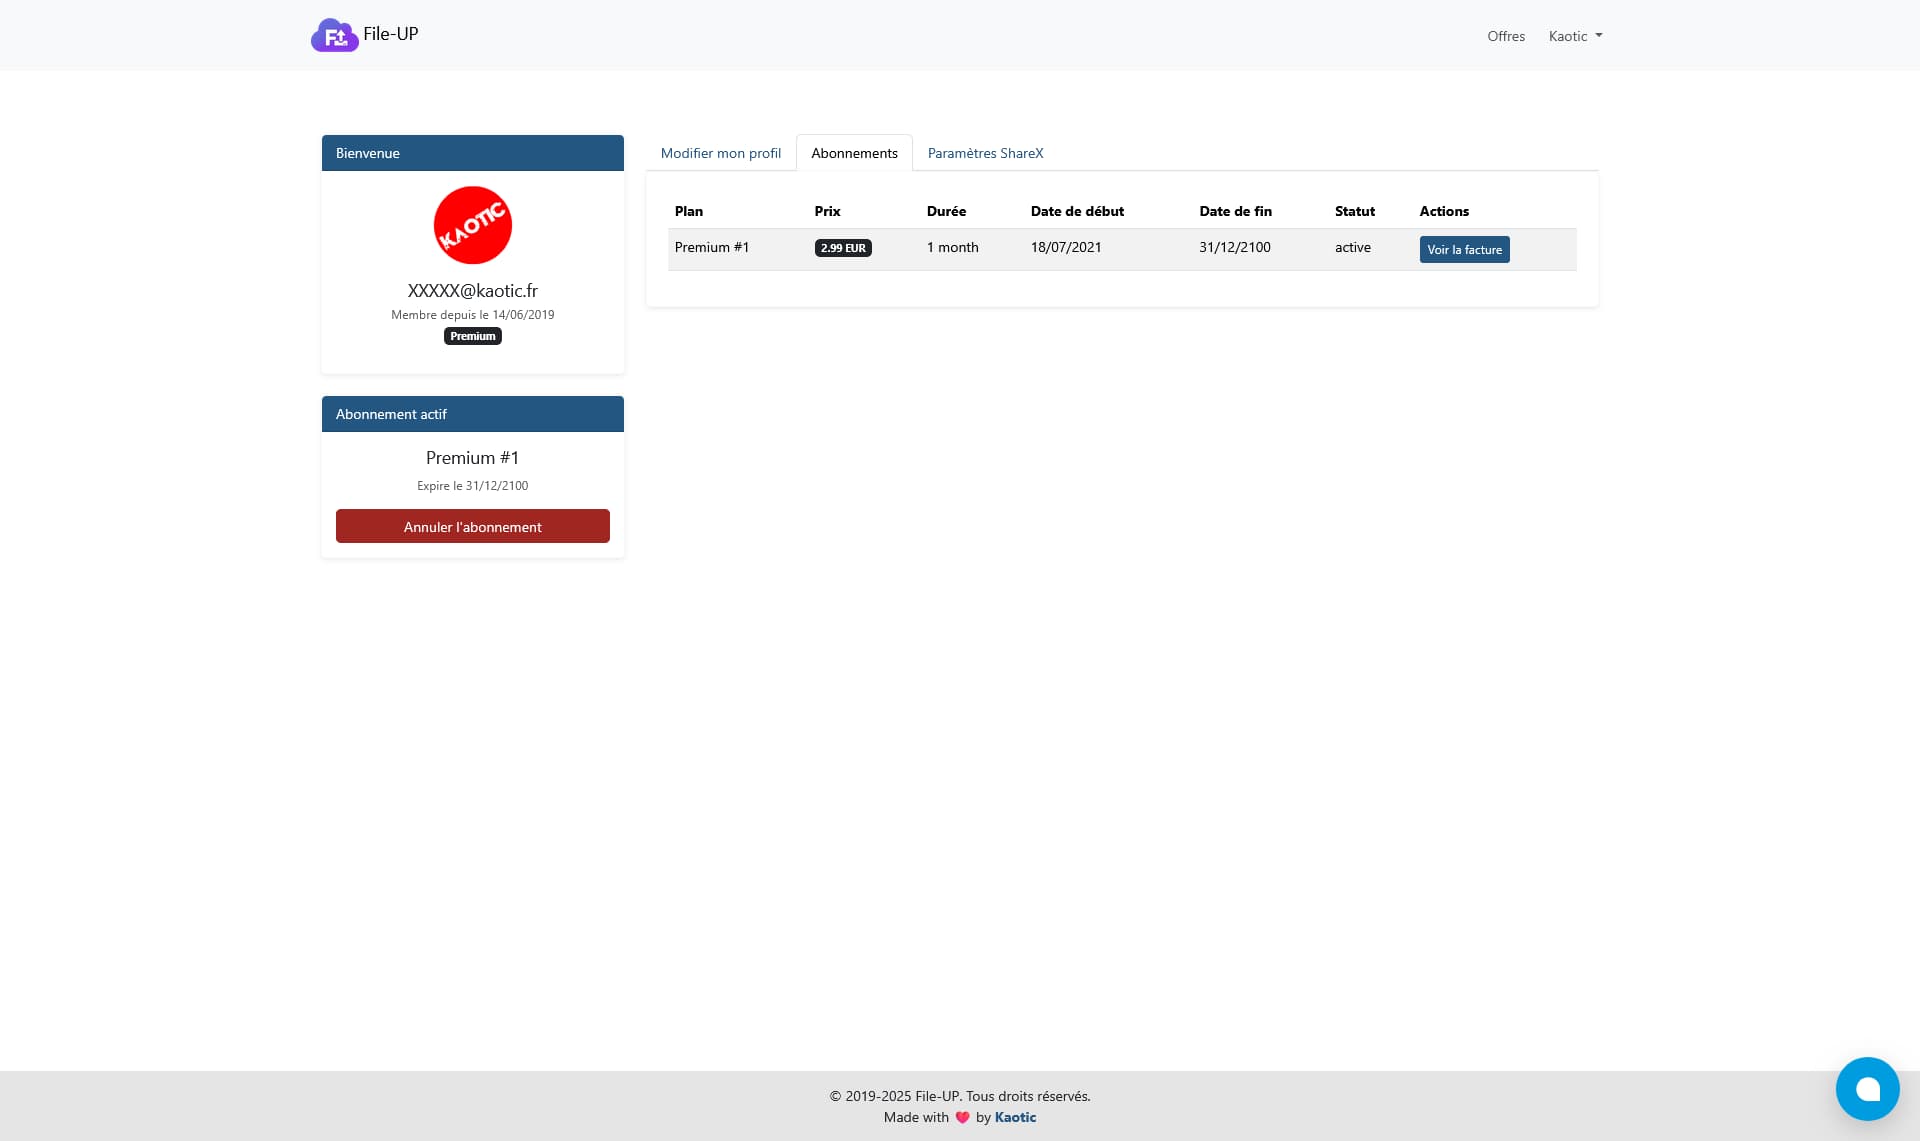Switch to the Modifier mon profil tab

720,153
